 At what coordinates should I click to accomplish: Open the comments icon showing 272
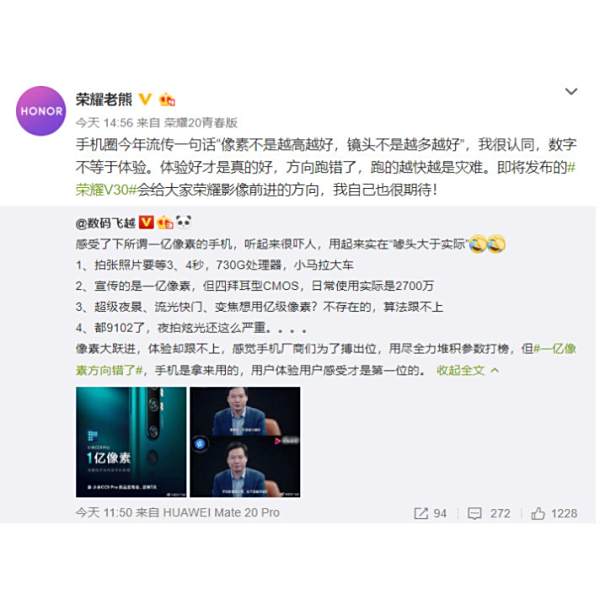tap(489, 513)
